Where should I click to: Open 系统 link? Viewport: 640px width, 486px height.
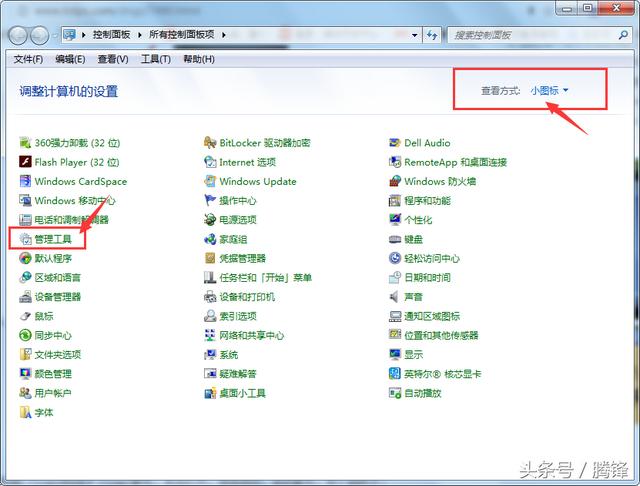click(229, 355)
